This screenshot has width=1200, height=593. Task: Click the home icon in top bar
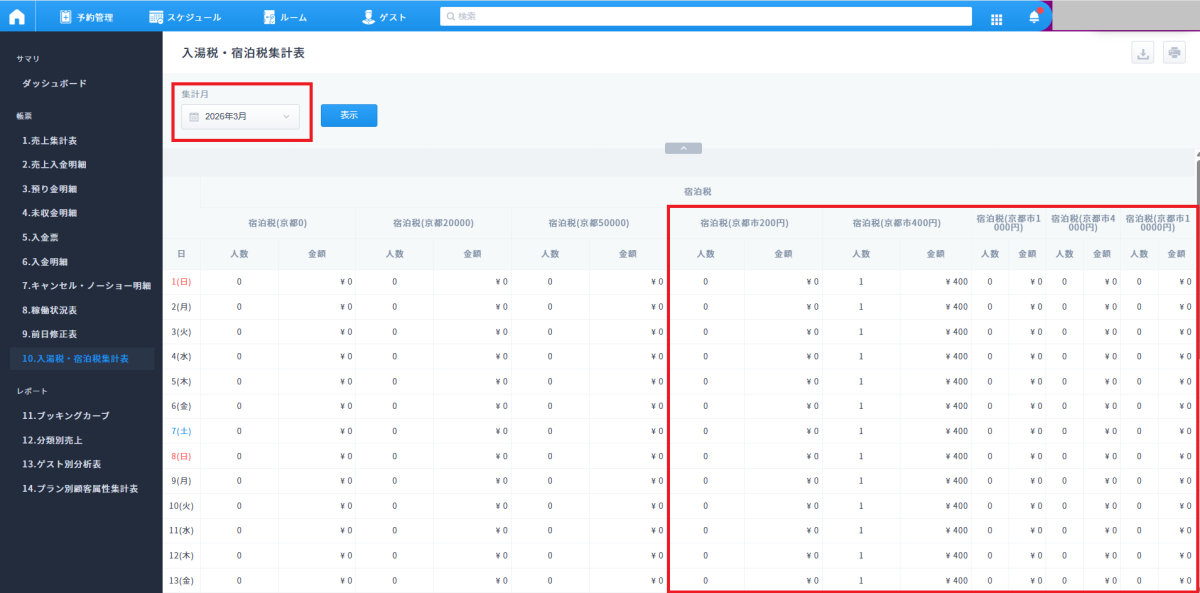(17, 16)
